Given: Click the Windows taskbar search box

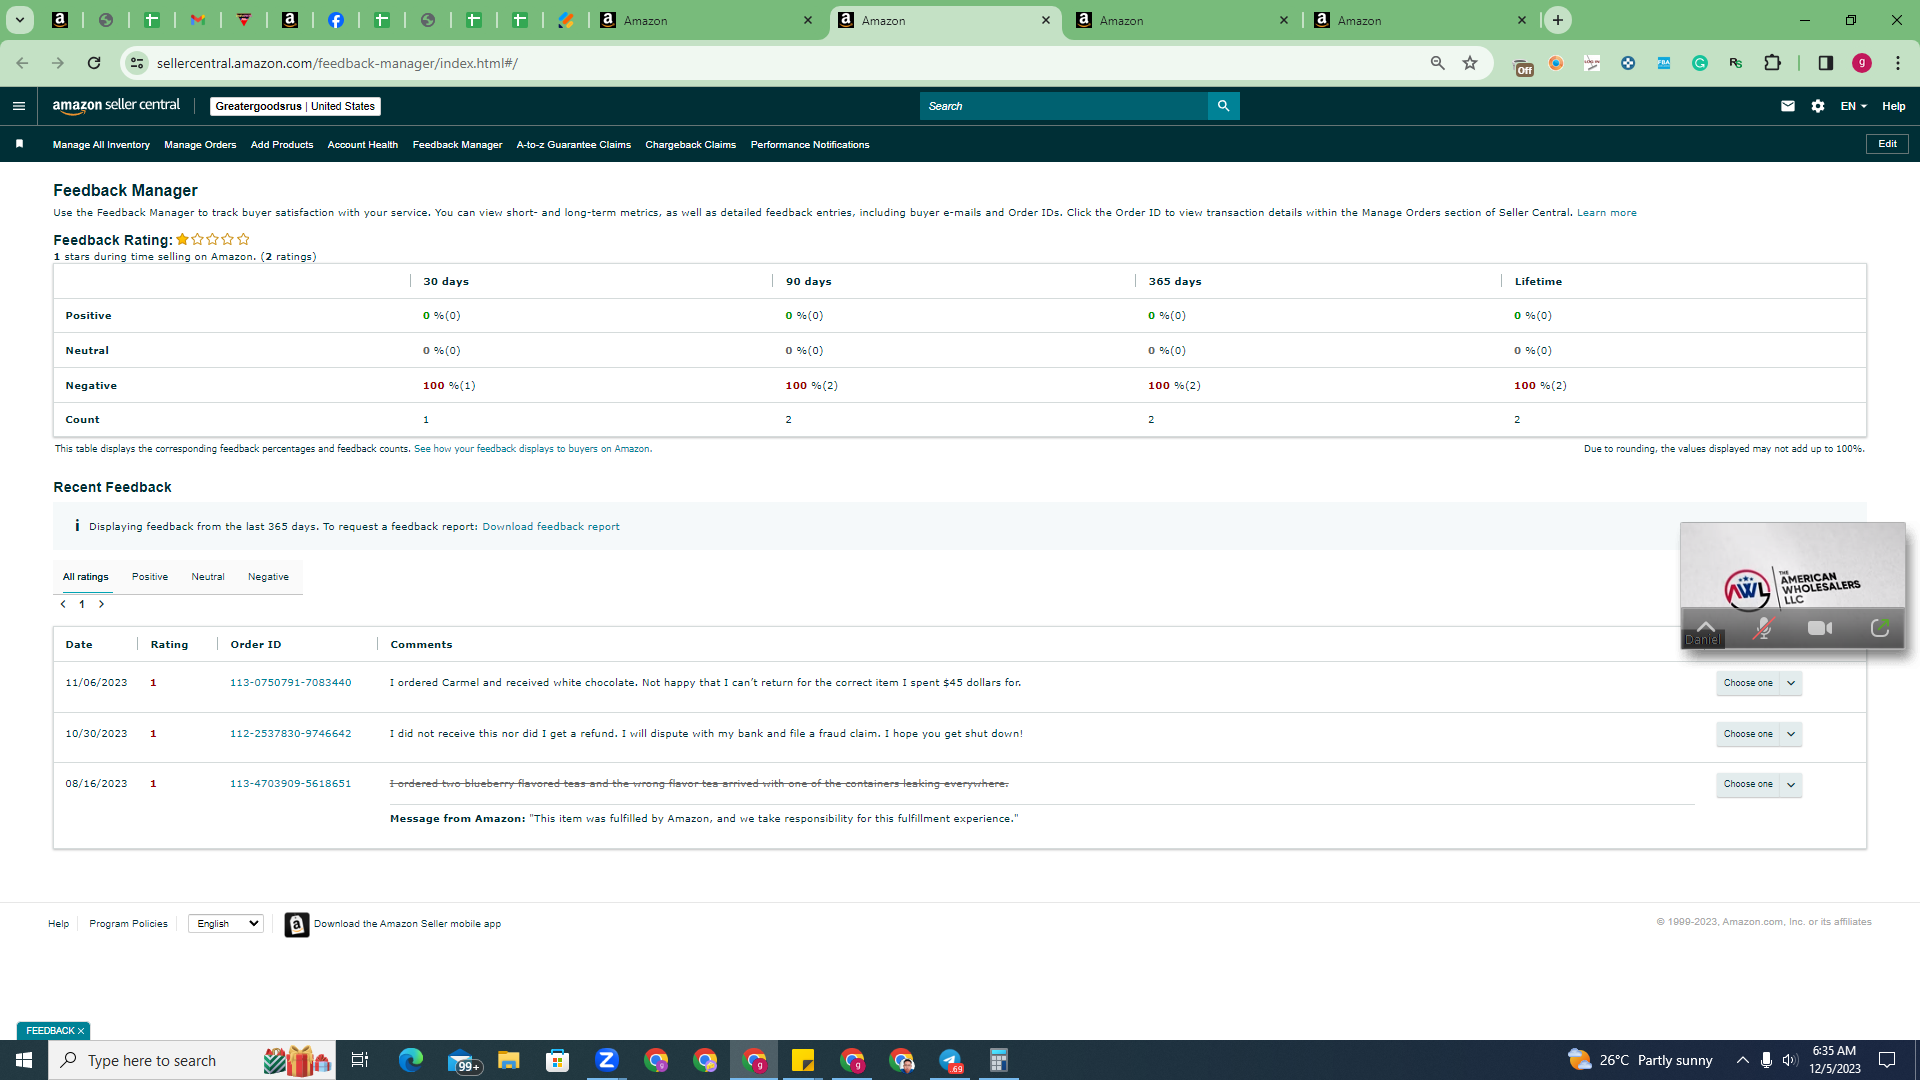Looking at the screenshot, I should [192, 1060].
